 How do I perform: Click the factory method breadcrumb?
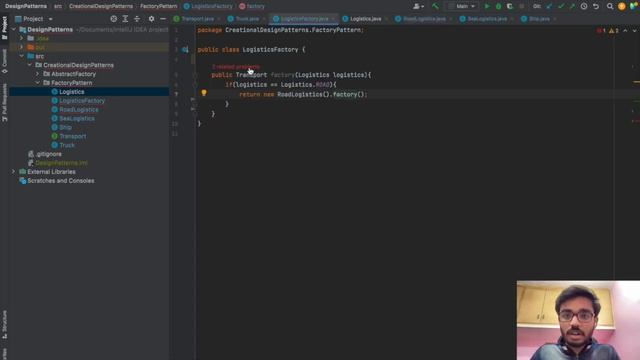point(252,6)
